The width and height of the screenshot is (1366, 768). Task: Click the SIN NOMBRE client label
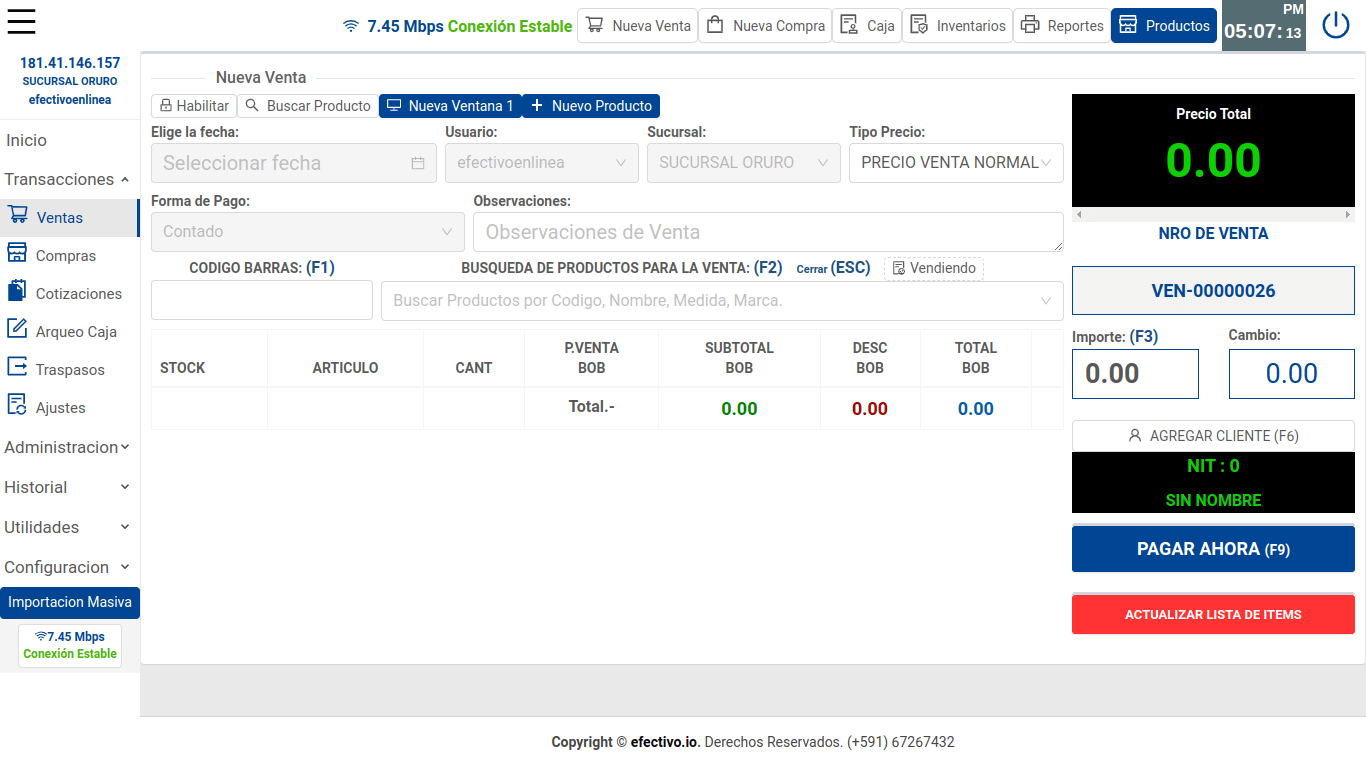tap(1213, 500)
